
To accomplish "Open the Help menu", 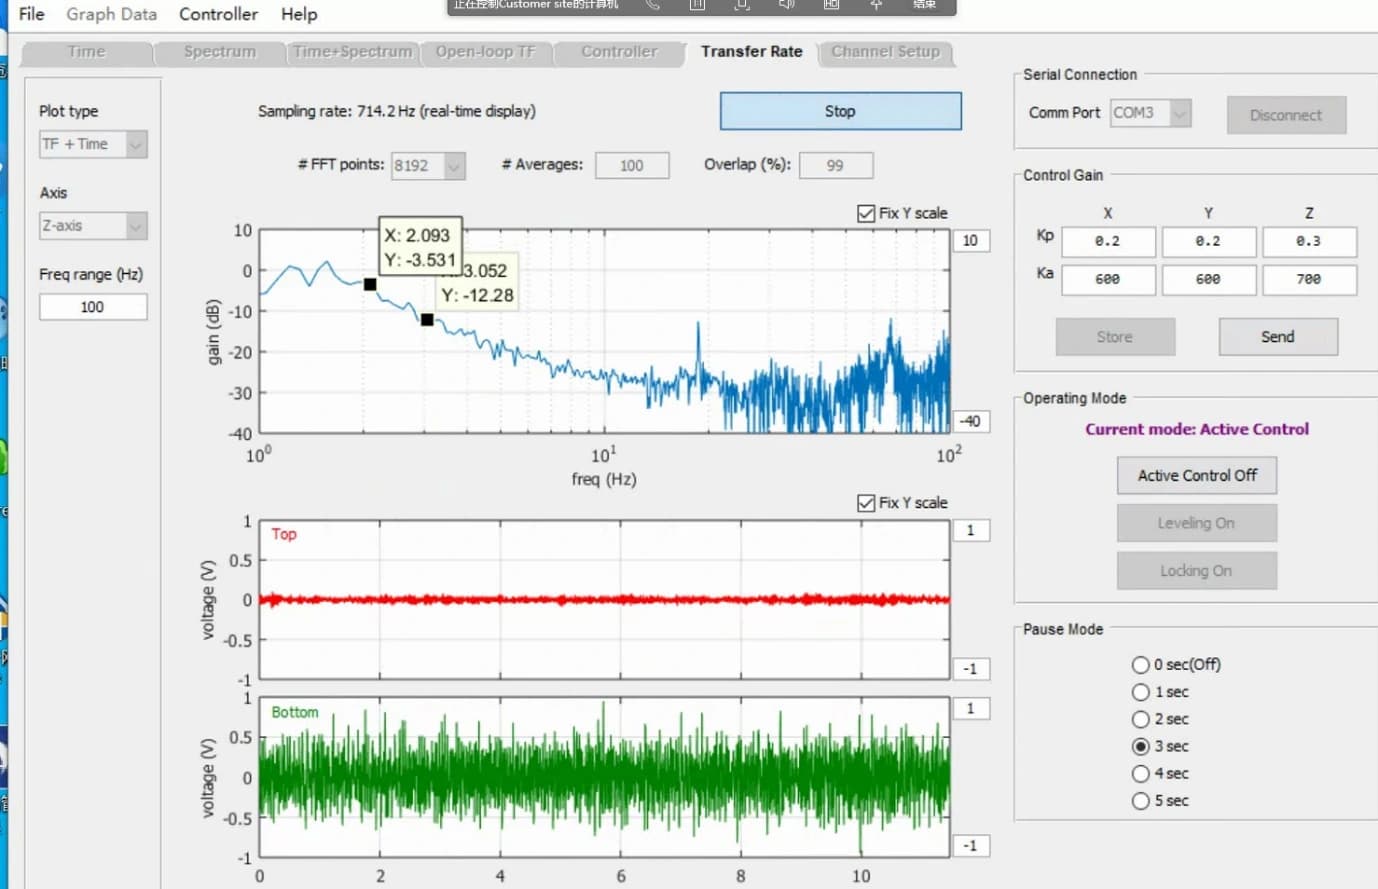I will point(299,14).
